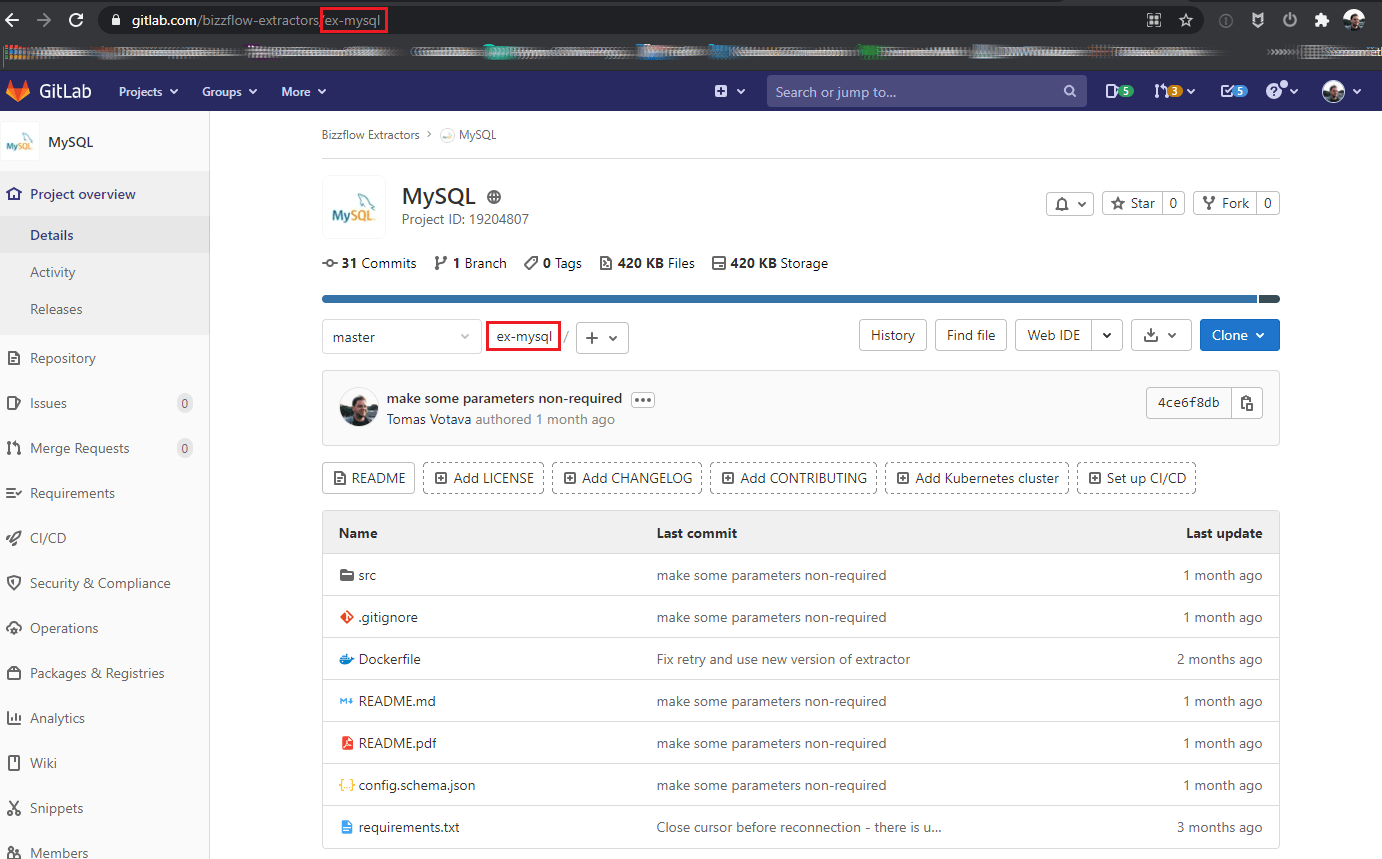Open Snippets in sidebar
1382x859 pixels.
(105, 808)
